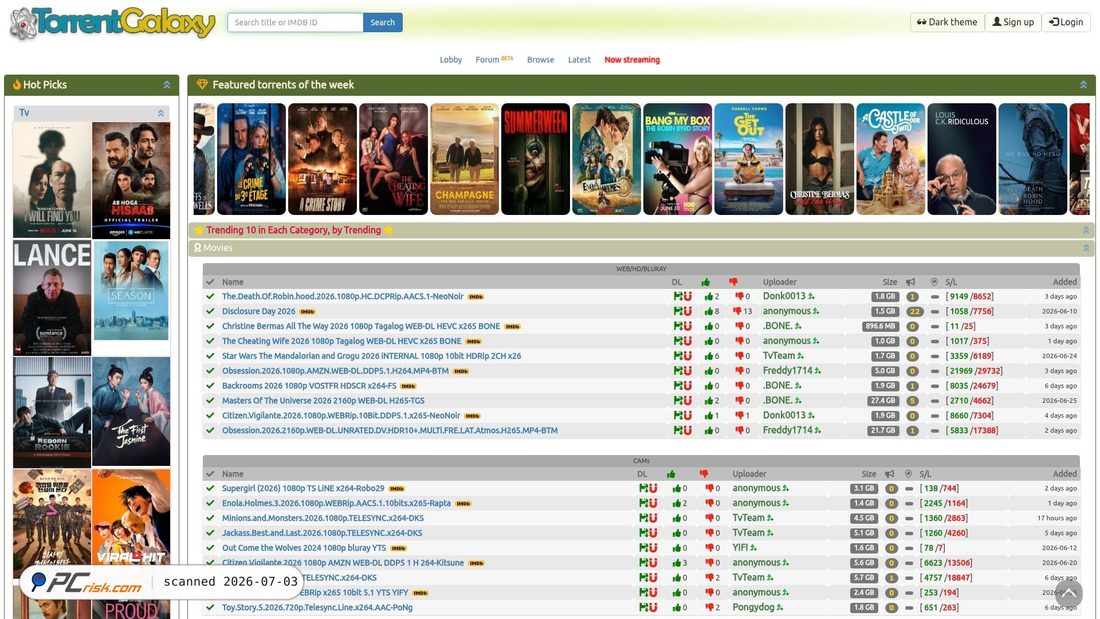Click magnet icon for Backrooms 2026 row

click(688, 385)
